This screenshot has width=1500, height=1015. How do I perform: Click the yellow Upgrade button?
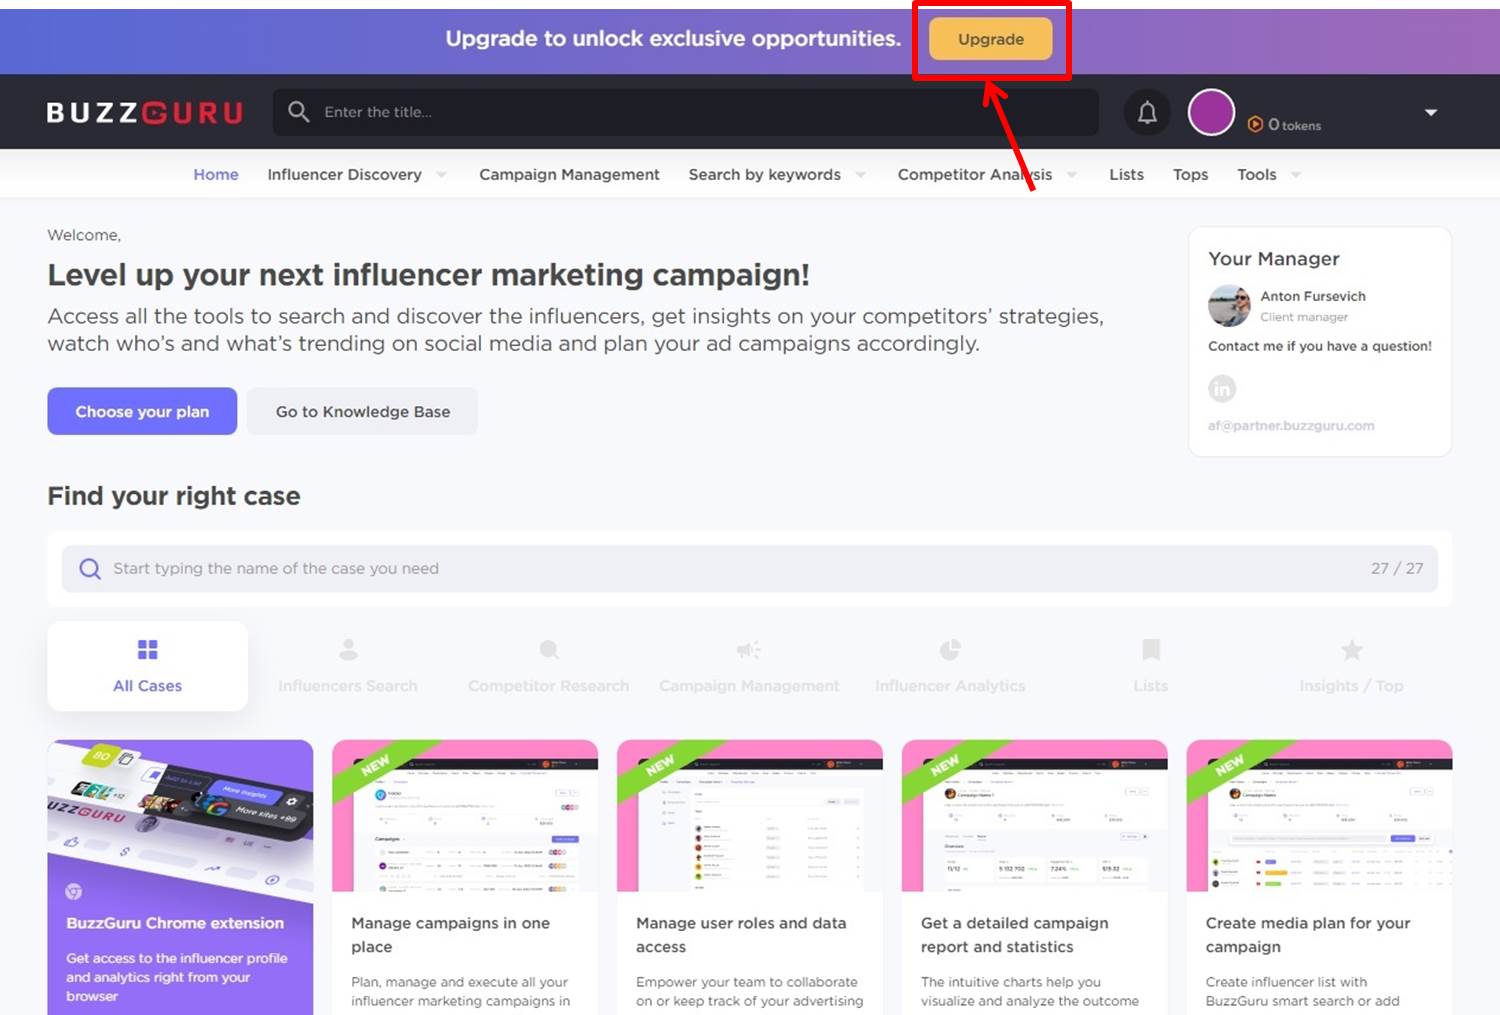click(990, 39)
